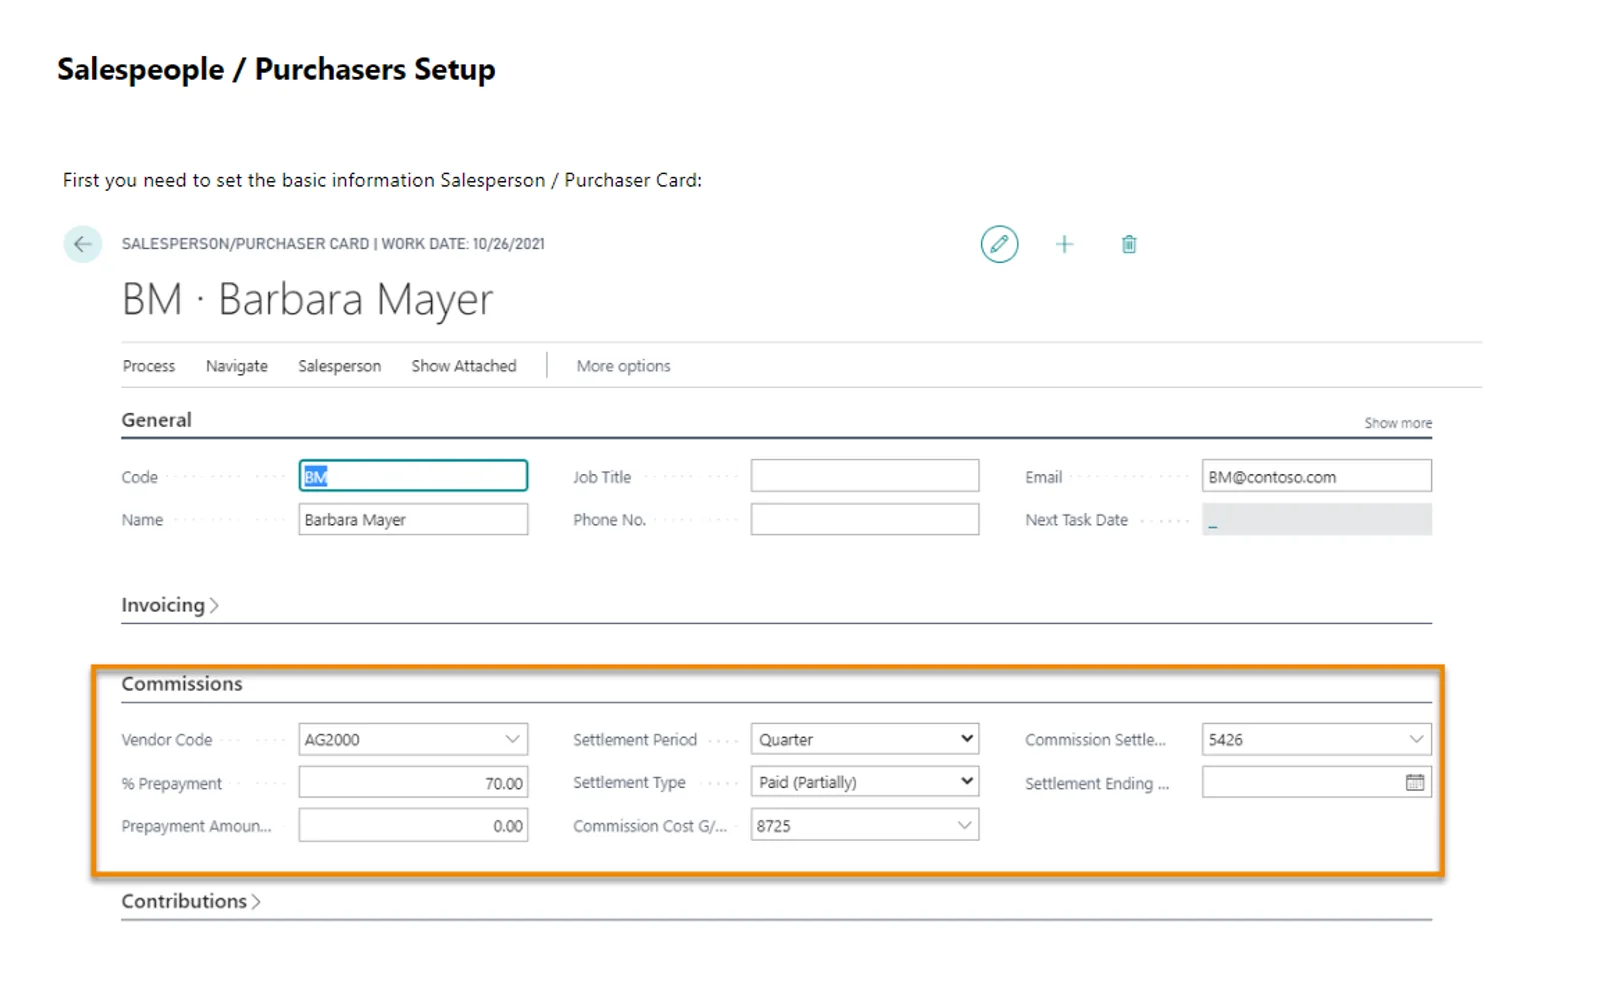
Task: Click the Code input field
Action: (413, 476)
